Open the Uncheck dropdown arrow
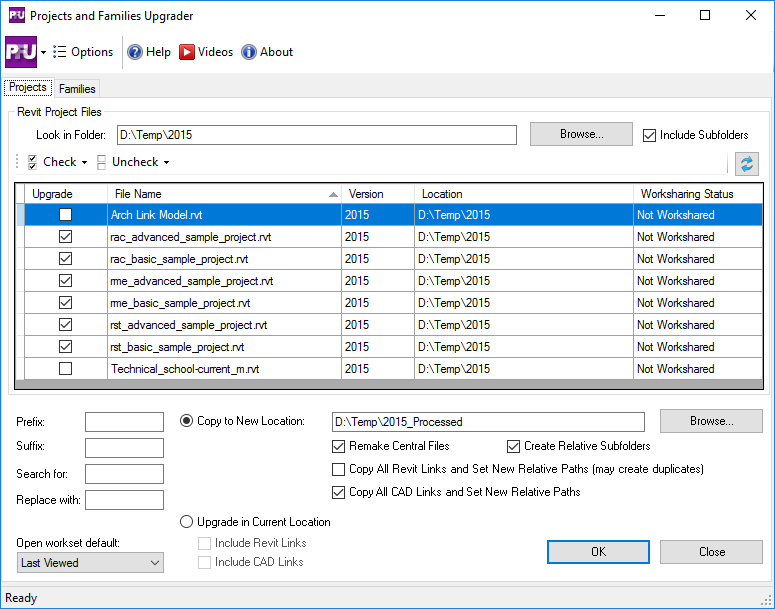Viewport: 775px width, 609px height. (x=166, y=163)
